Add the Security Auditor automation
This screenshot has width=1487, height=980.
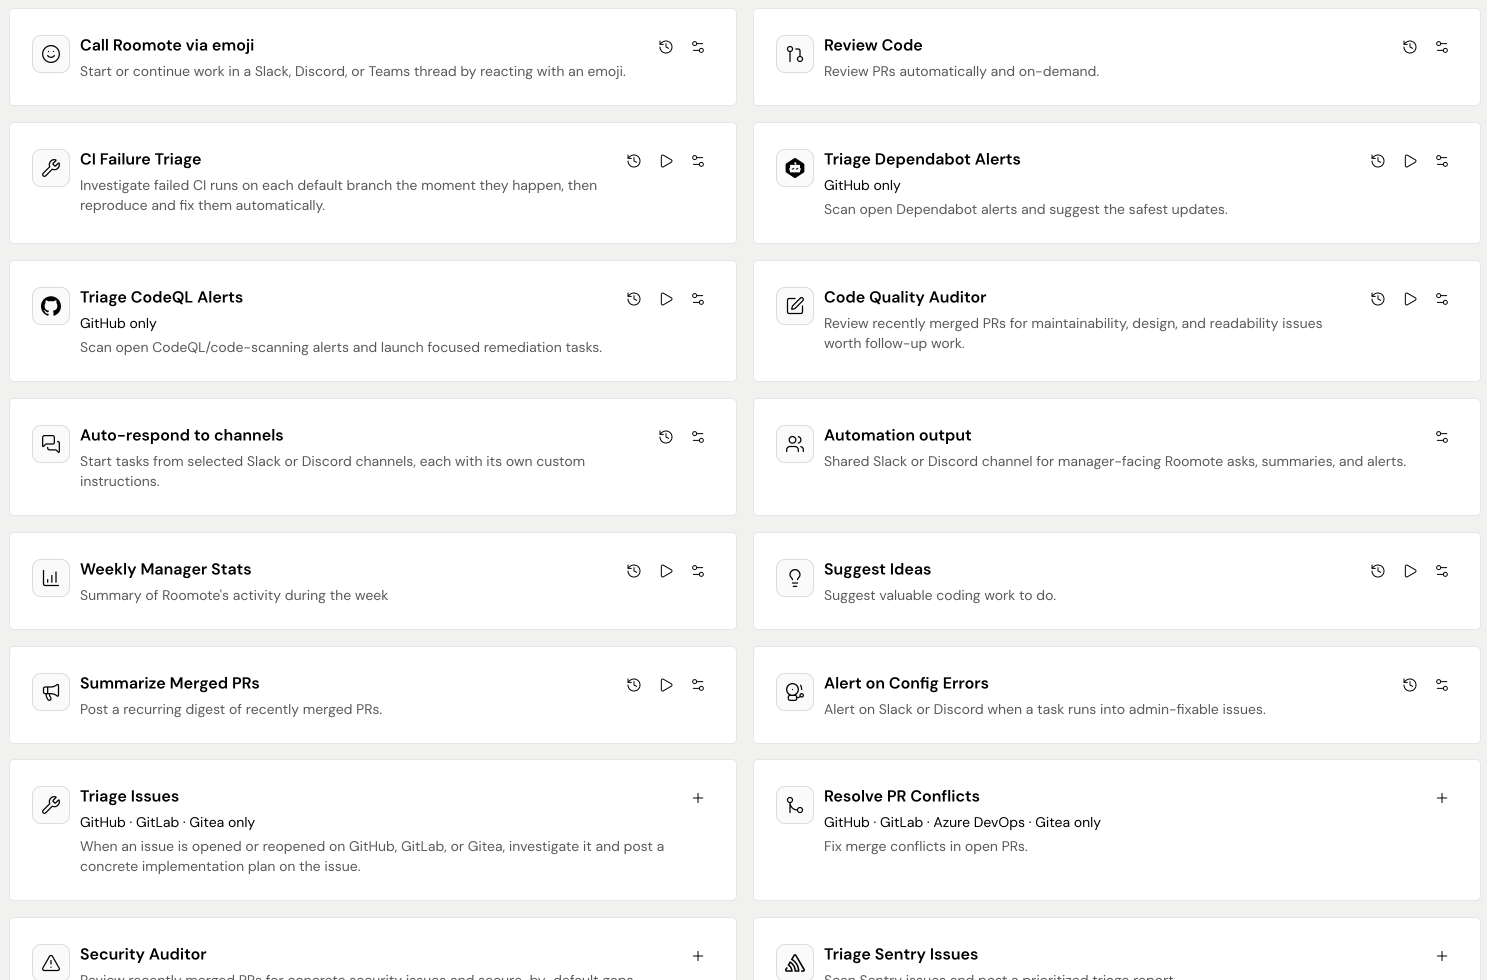point(698,956)
